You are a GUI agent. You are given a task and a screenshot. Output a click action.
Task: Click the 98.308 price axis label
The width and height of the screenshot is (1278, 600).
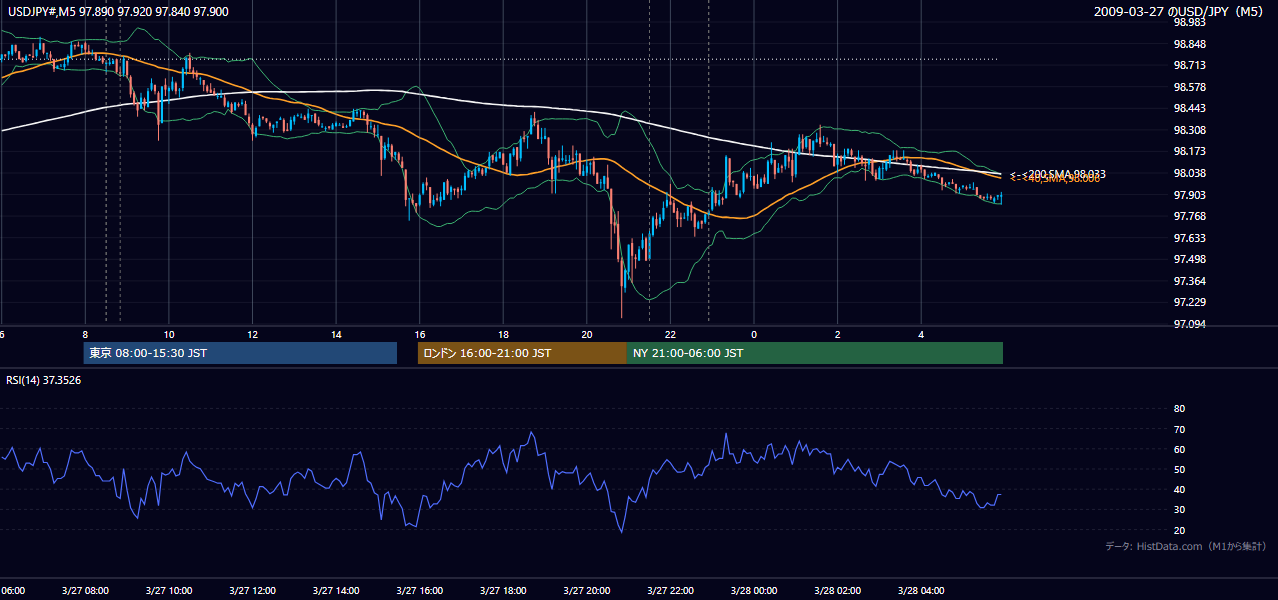click(1189, 130)
